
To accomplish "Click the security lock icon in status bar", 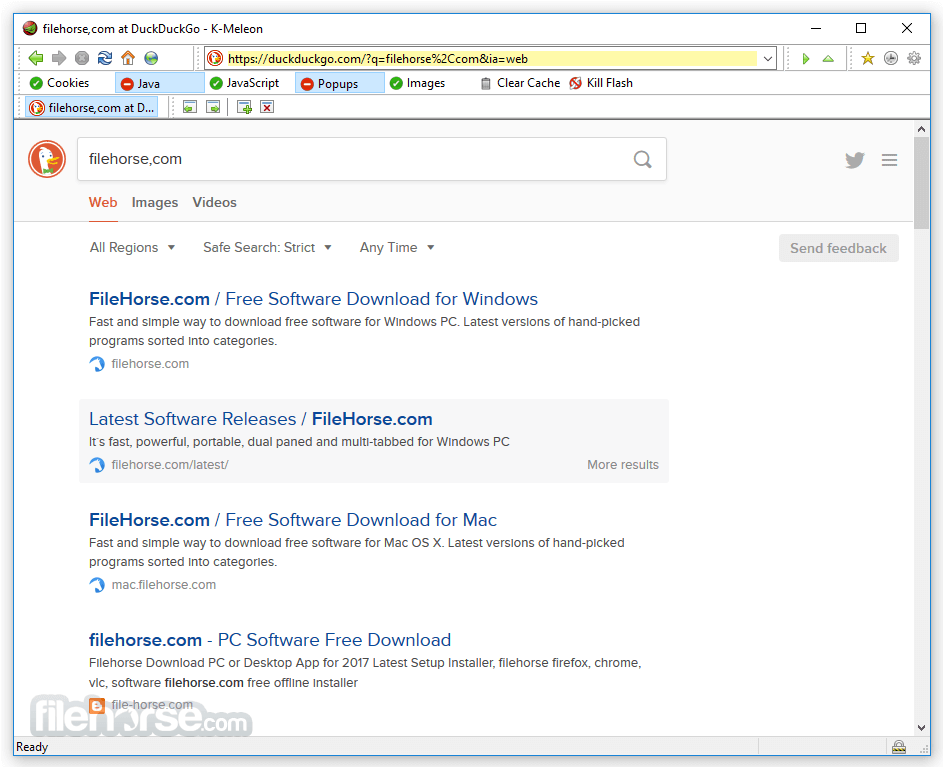I will (898, 747).
